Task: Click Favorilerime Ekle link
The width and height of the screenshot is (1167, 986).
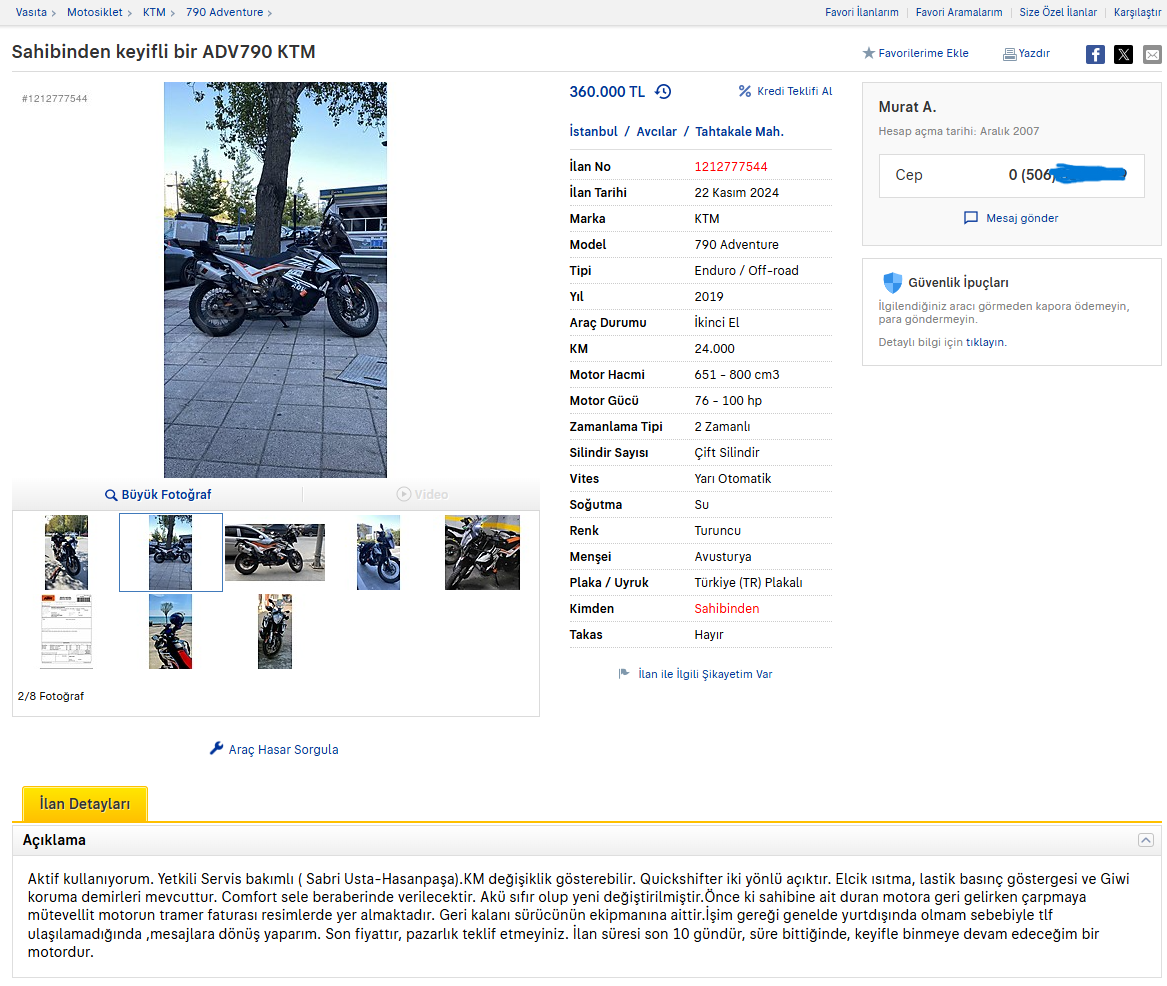Action: coord(923,54)
